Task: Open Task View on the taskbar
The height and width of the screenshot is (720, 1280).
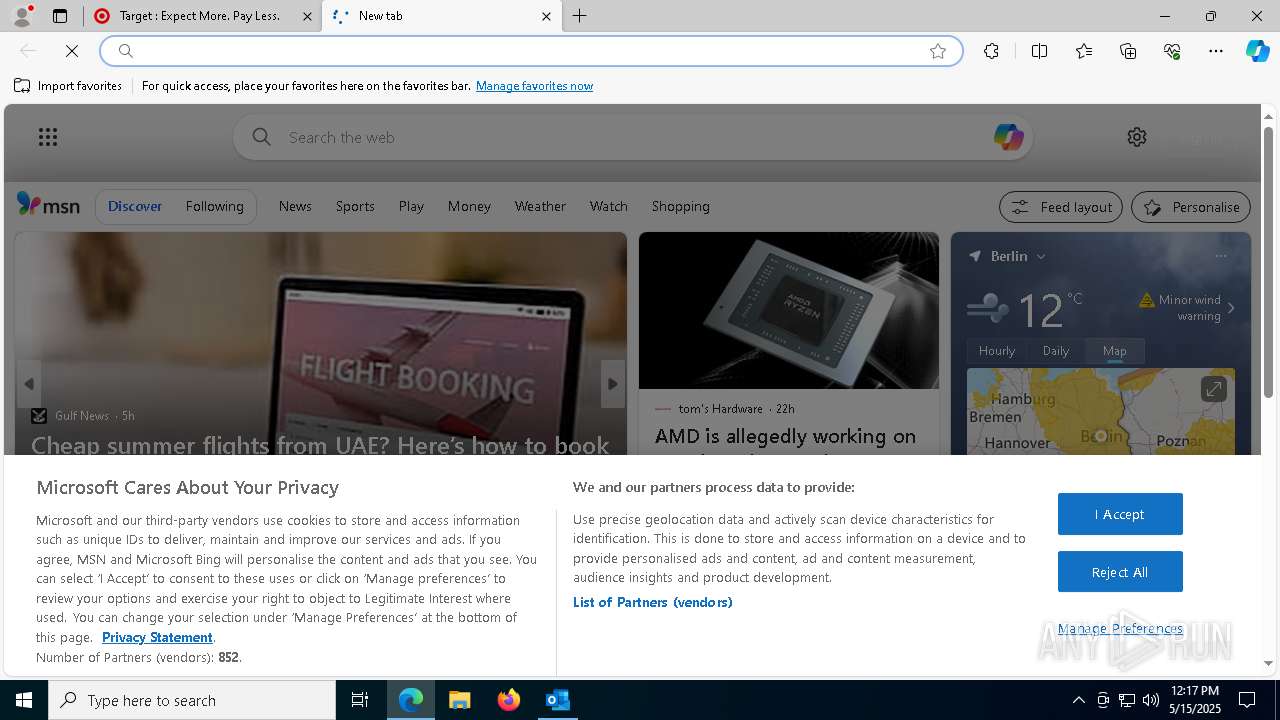Action: (x=360, y=700)
